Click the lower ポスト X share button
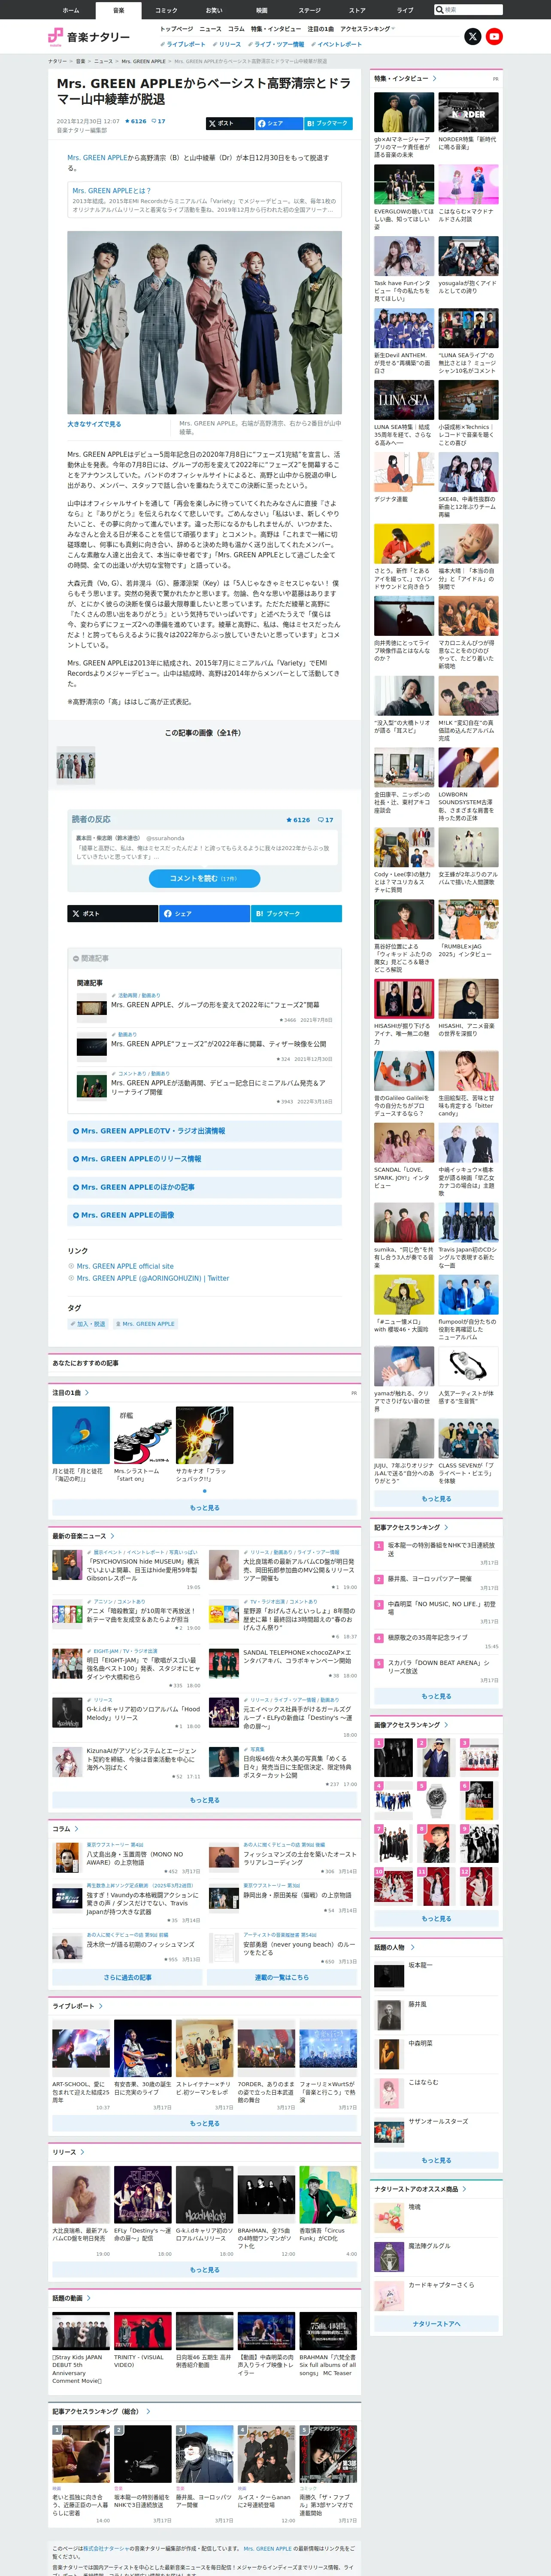The height and width of the screenshot is (2576, 551). 113,913
